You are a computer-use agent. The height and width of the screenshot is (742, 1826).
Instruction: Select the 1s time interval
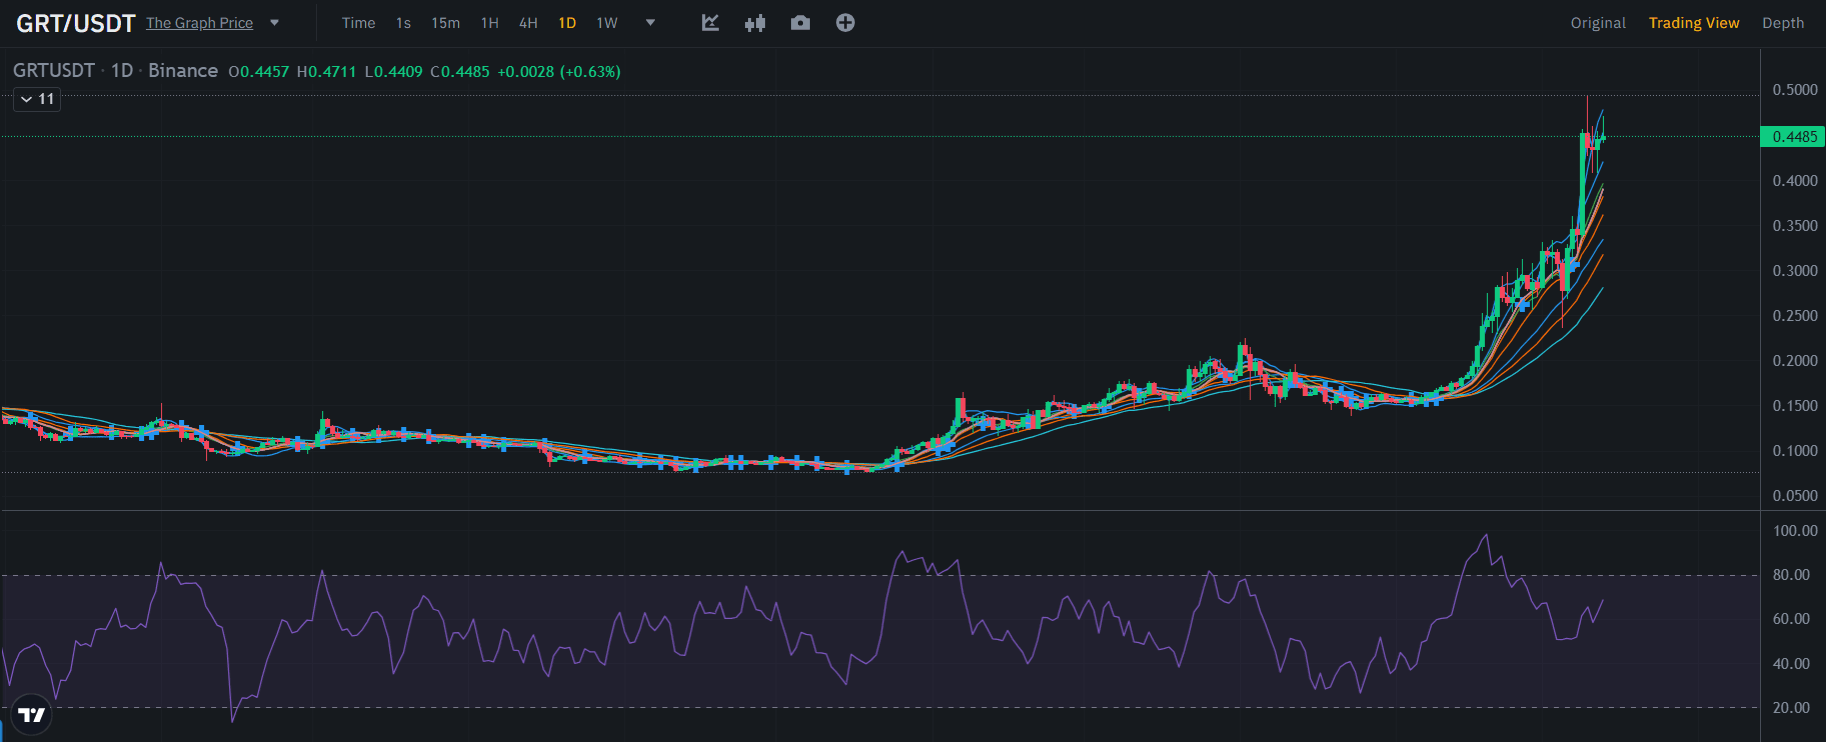tap(403, 23)
